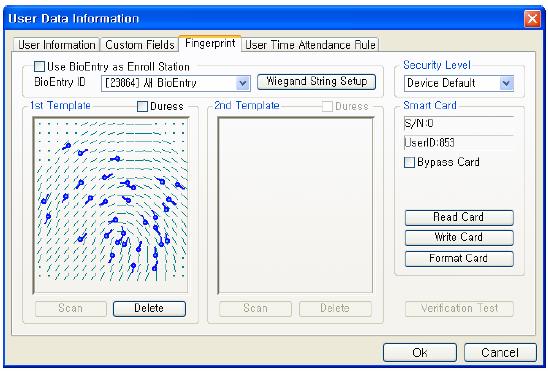Click the Write Card button

click(459, 238)
